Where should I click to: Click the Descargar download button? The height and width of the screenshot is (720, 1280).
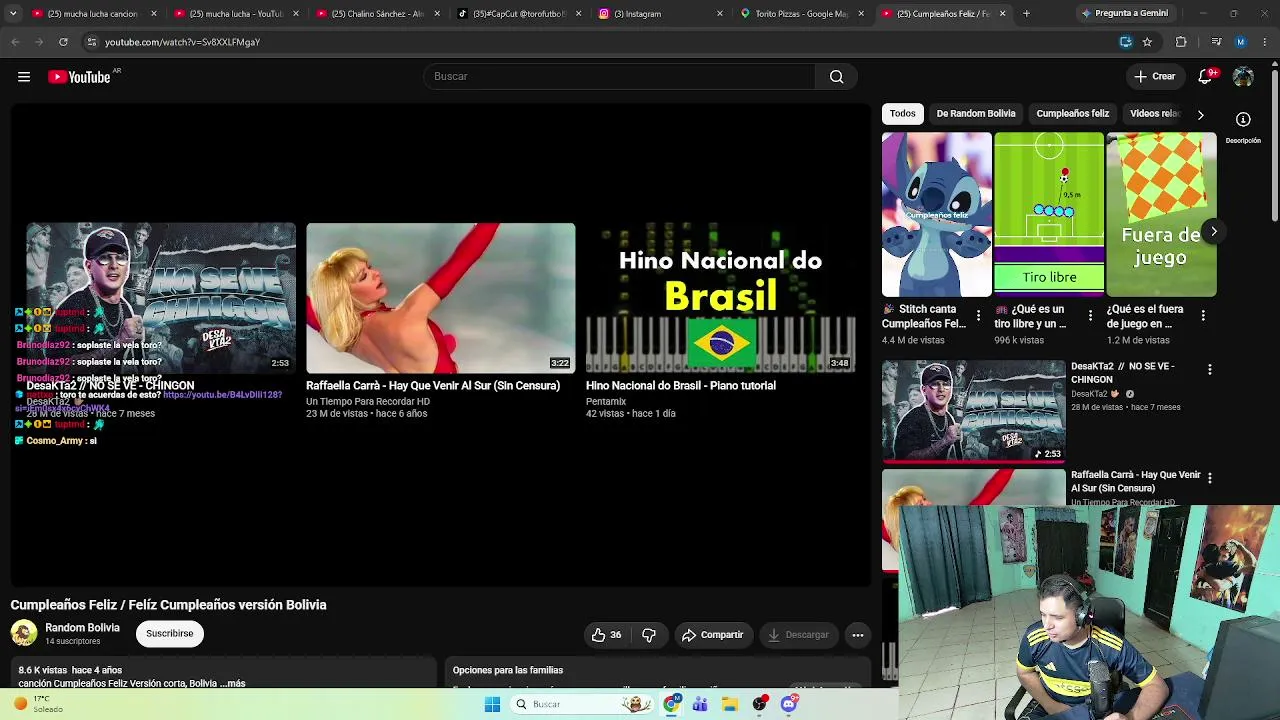click(x=798, y=635)
